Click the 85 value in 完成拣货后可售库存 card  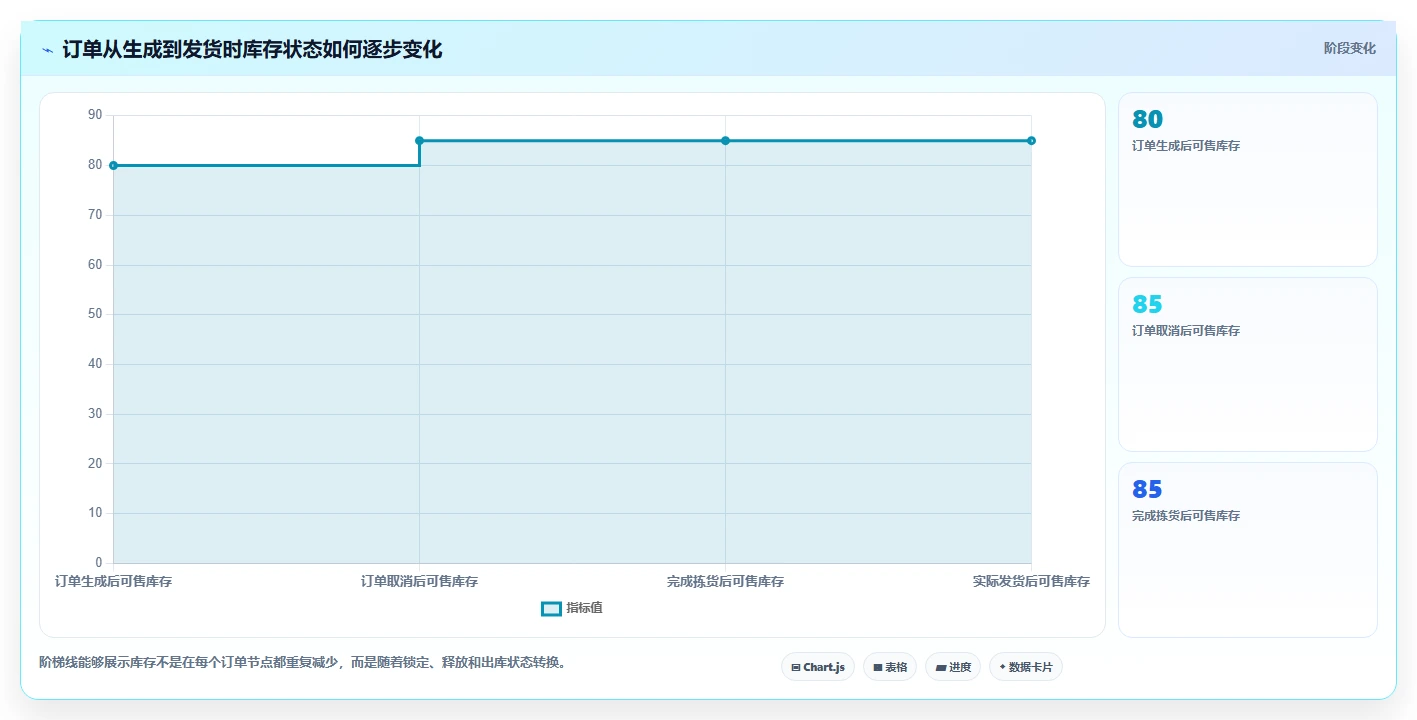pyautogui.click(x=1147, y=489)
